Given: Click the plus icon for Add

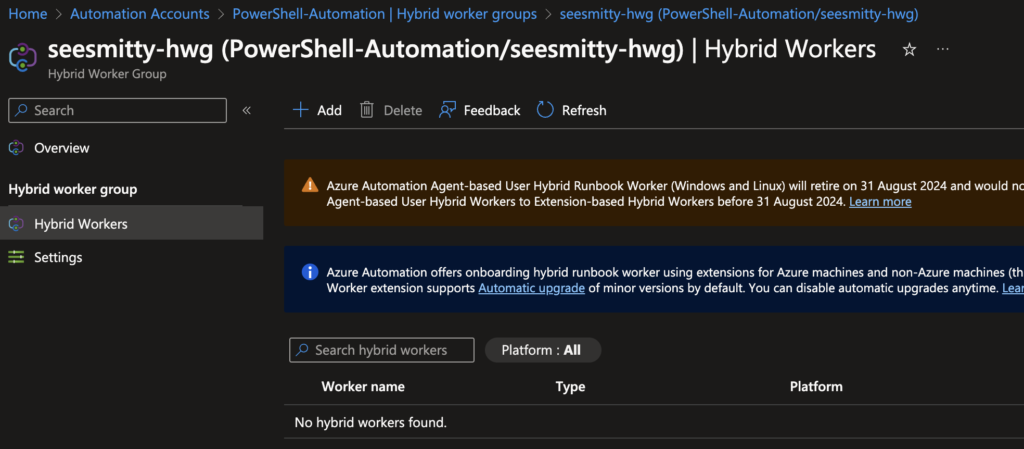Looking at the screenshot, I should [300, 110].
